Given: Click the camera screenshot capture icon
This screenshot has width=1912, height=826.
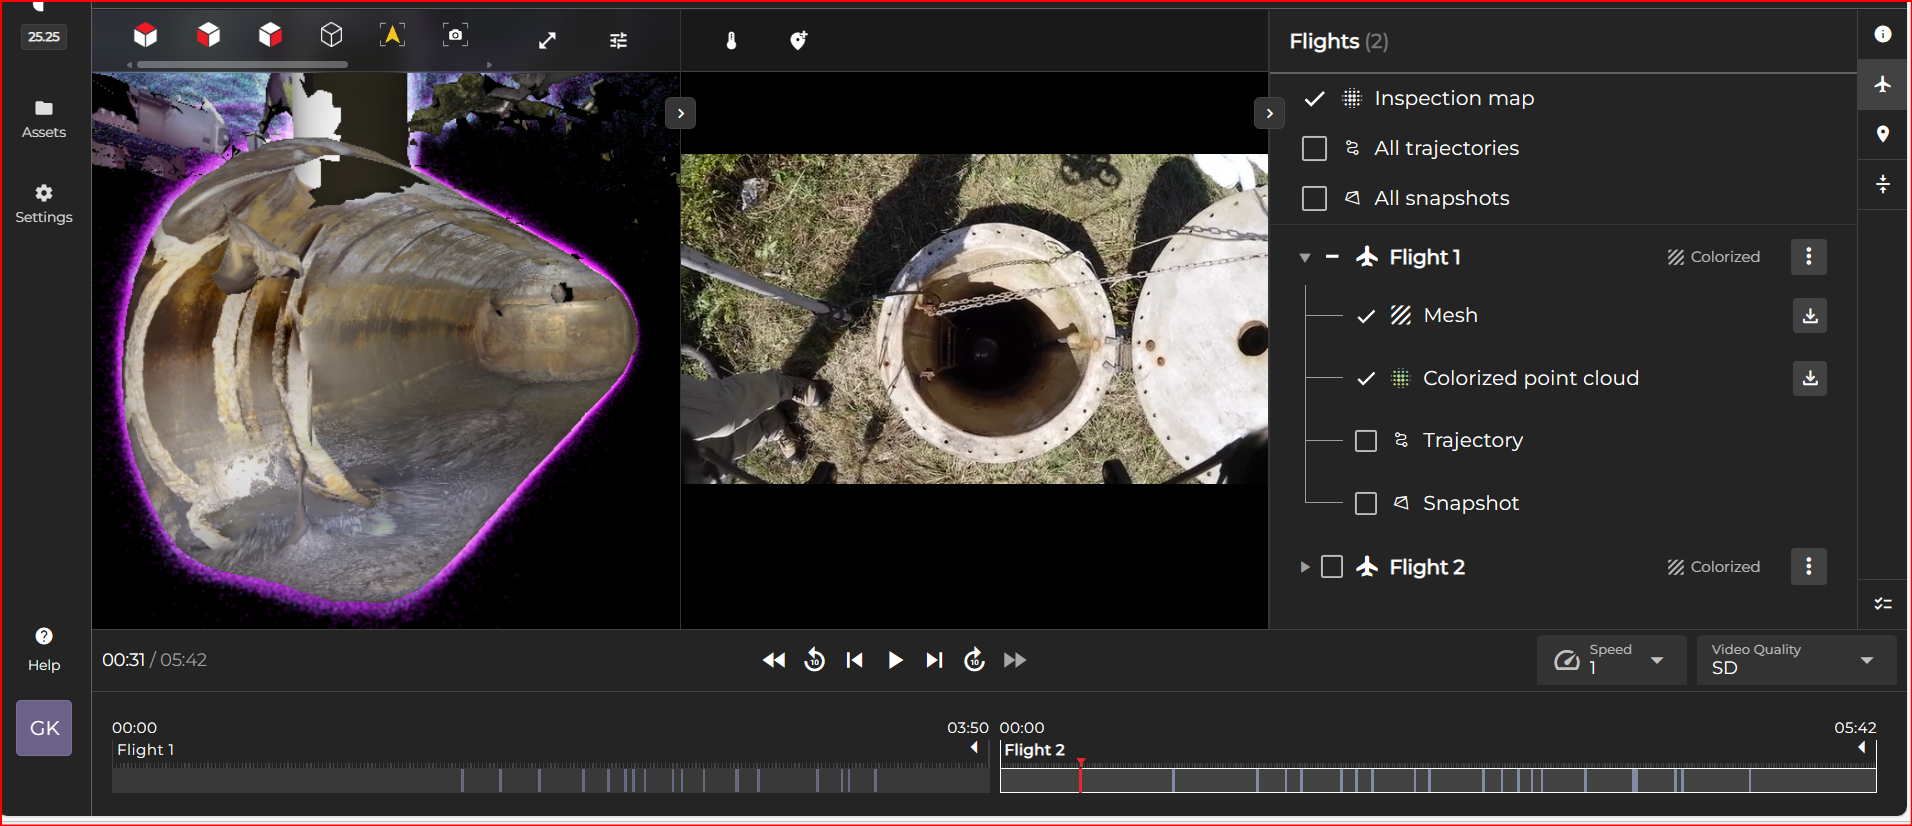Looking at the screenshot, I should (455, 36).
